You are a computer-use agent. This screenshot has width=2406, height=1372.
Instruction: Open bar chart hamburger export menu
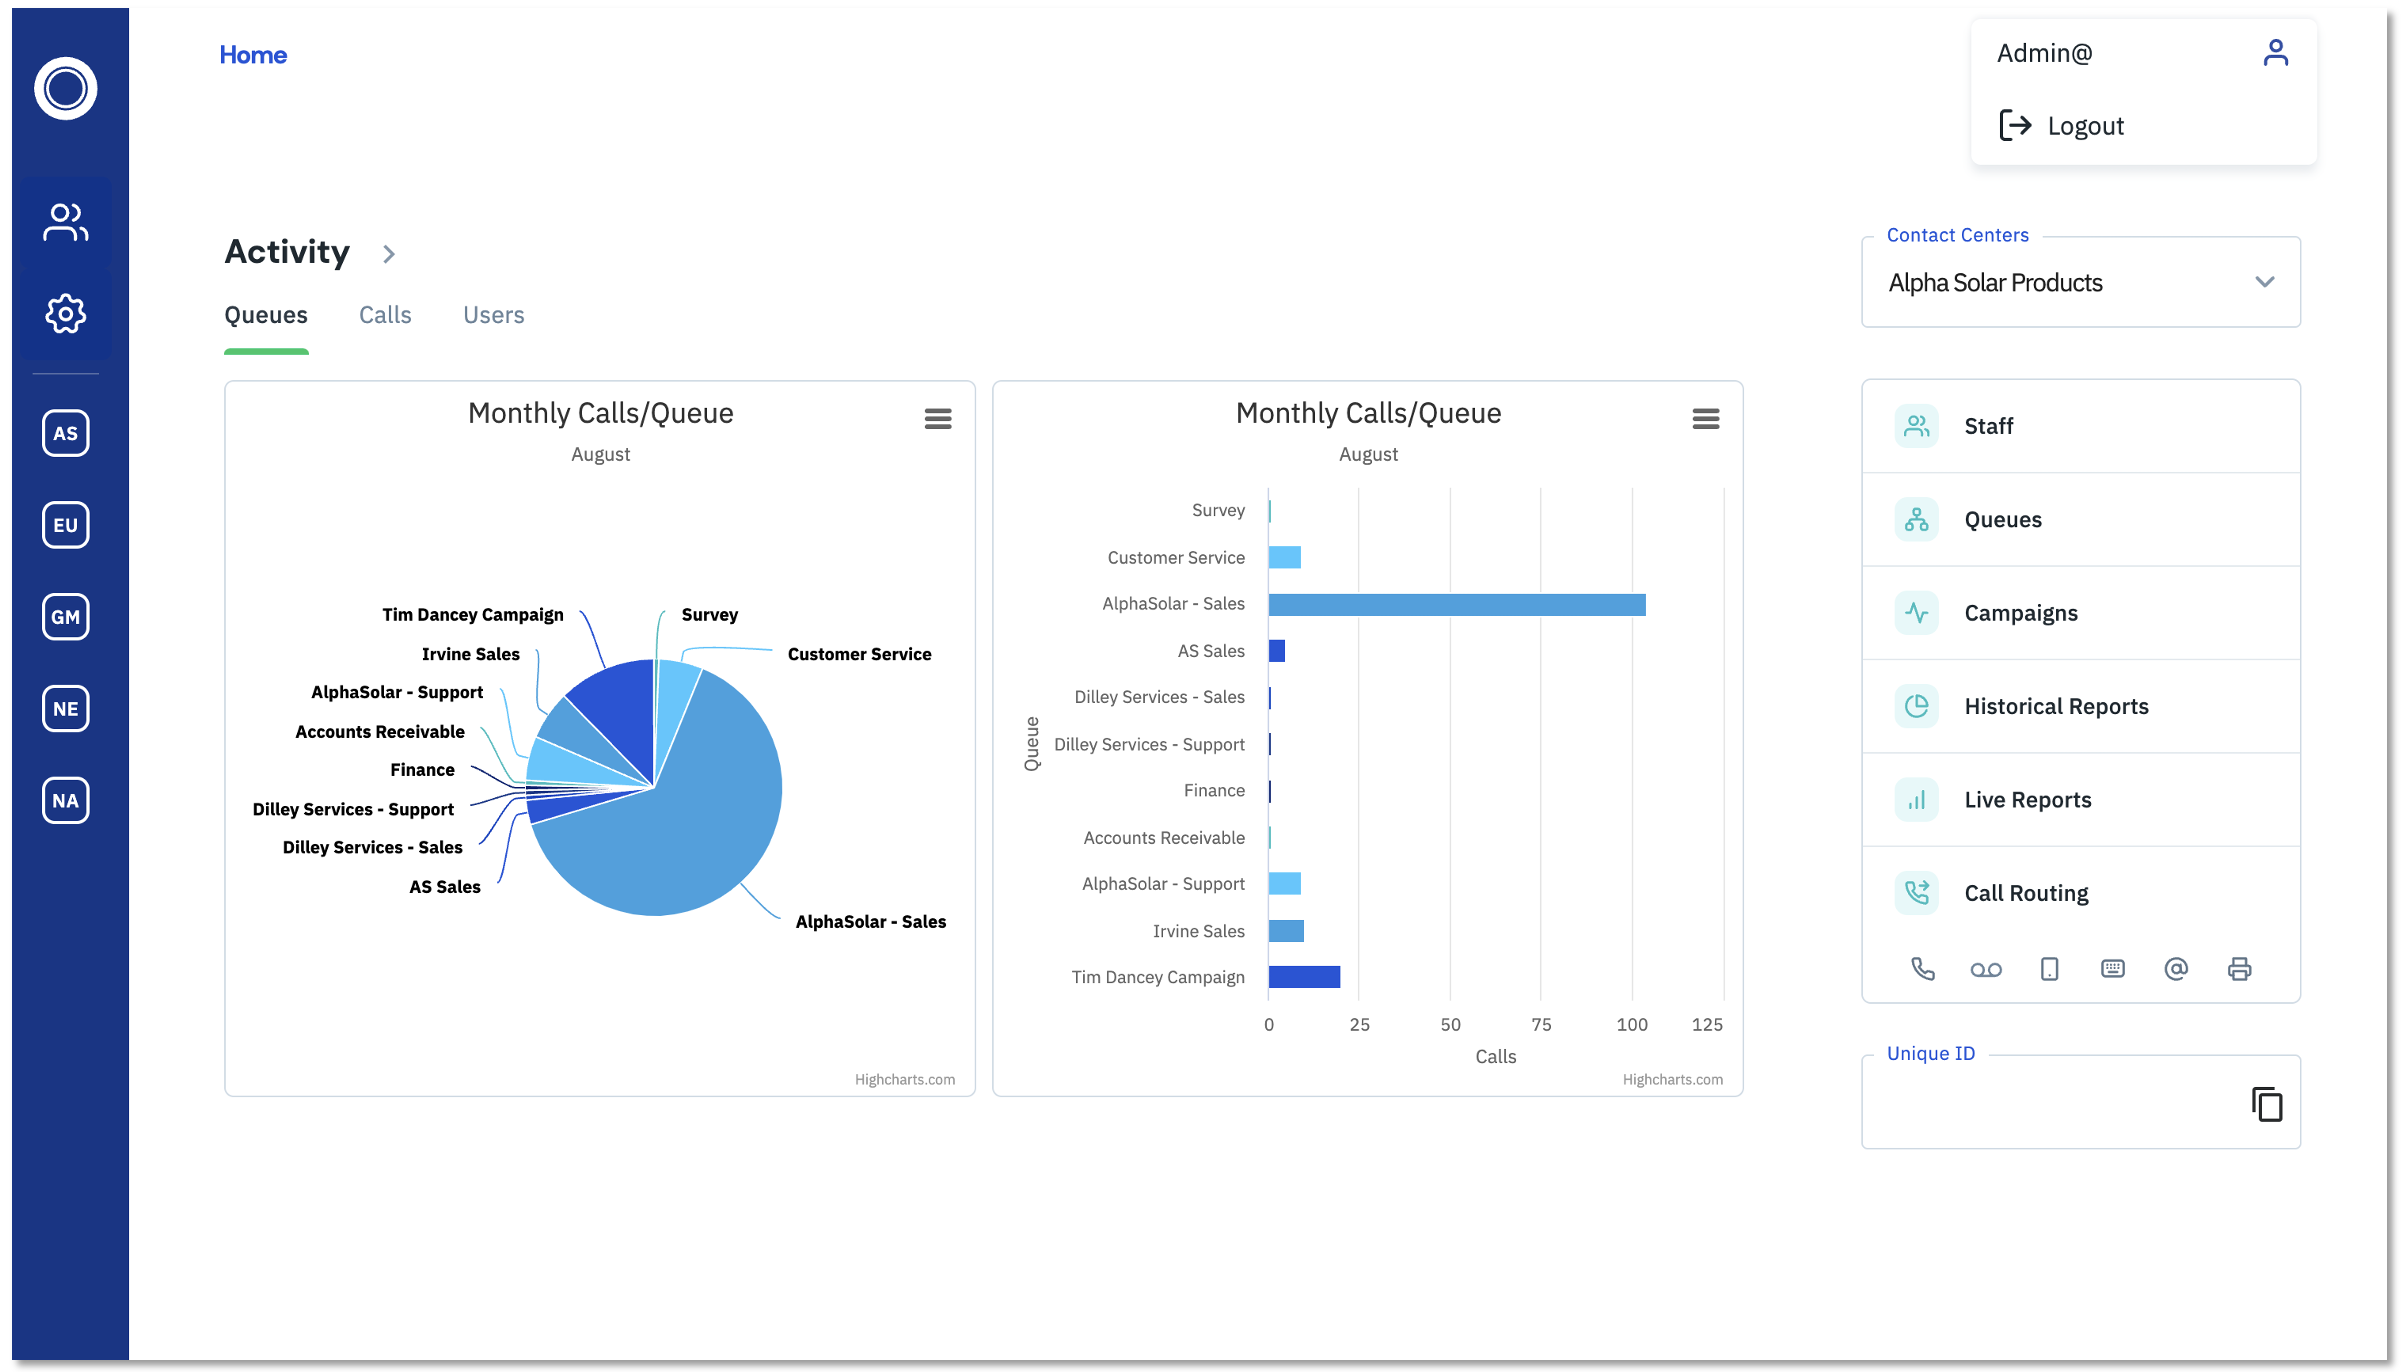1705,419
